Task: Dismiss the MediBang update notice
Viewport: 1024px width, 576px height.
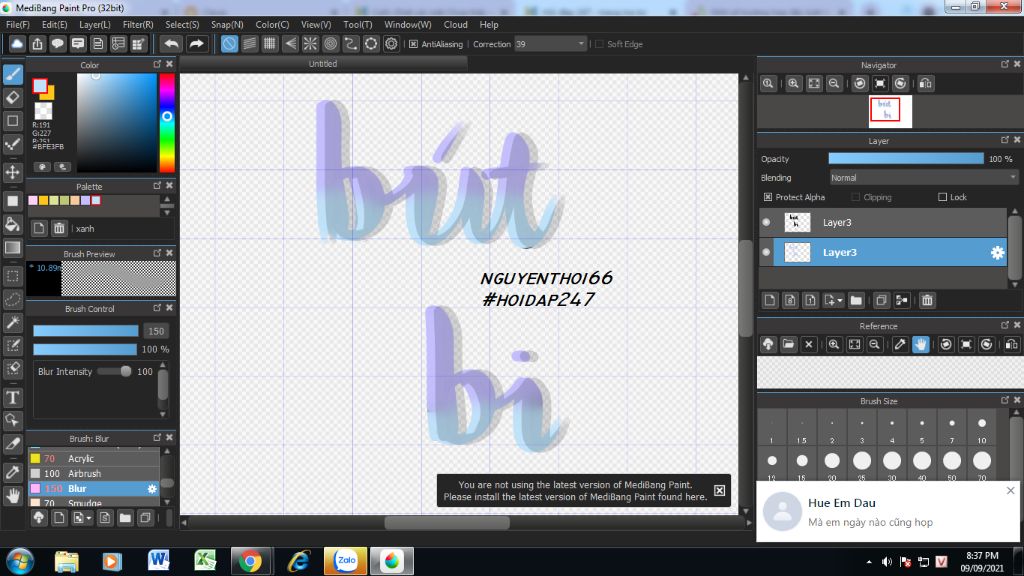Action: pyautogui.click(x=719, y=490)
